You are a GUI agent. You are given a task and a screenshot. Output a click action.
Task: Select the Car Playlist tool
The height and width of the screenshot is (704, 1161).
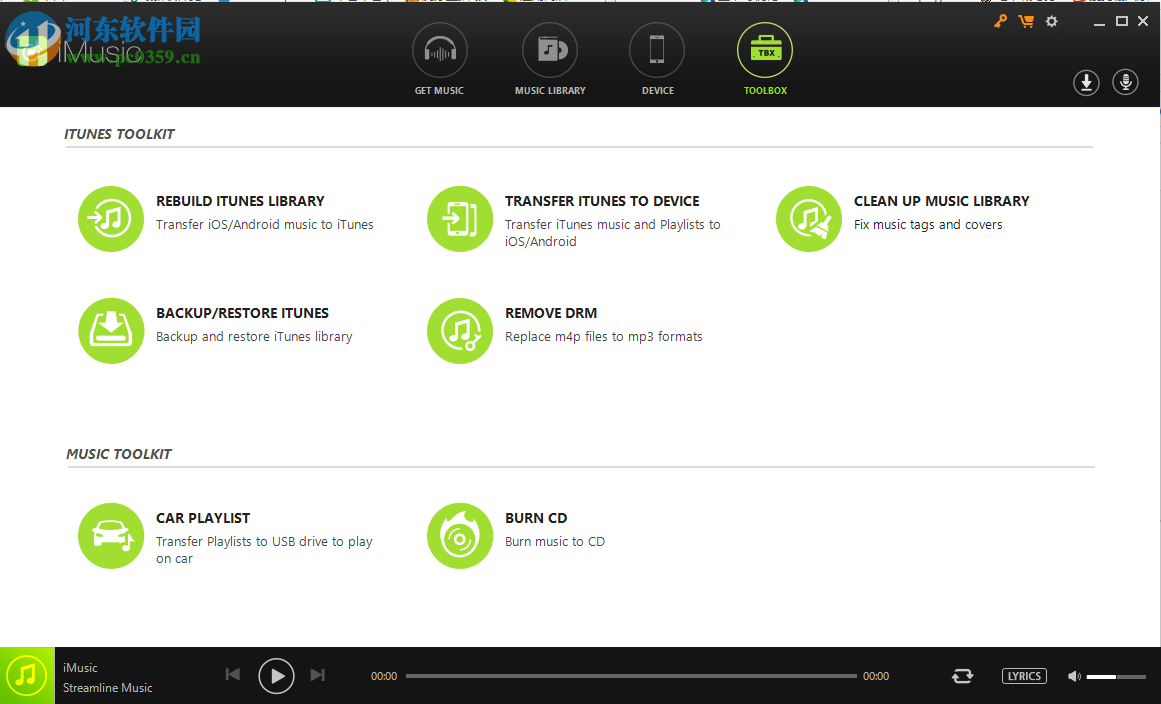(x=111, y=535)
